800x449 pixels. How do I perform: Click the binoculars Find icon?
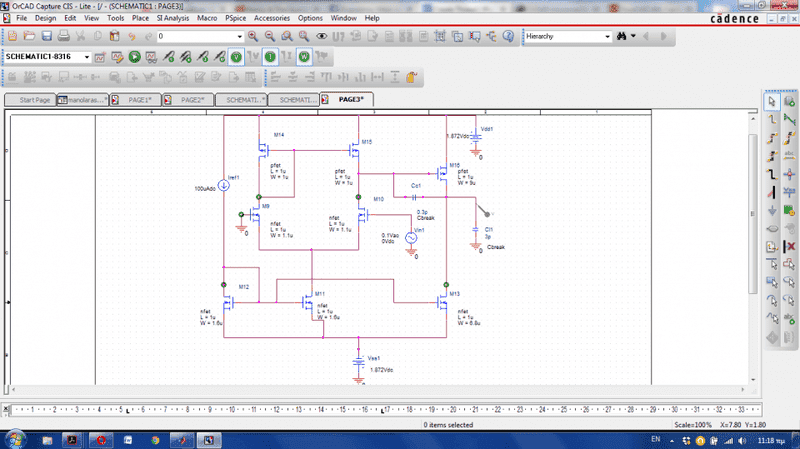click(620, 37)
